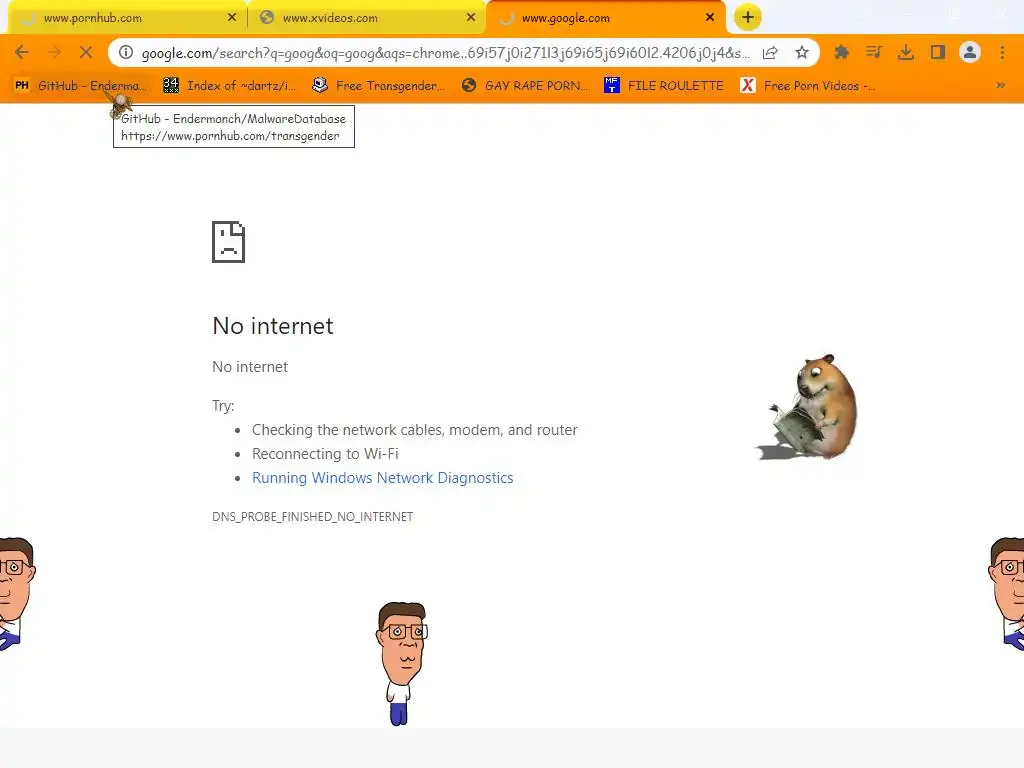1024x768 pixels.
Task: Show the Downloads tray icon
Action: (906, 52)
